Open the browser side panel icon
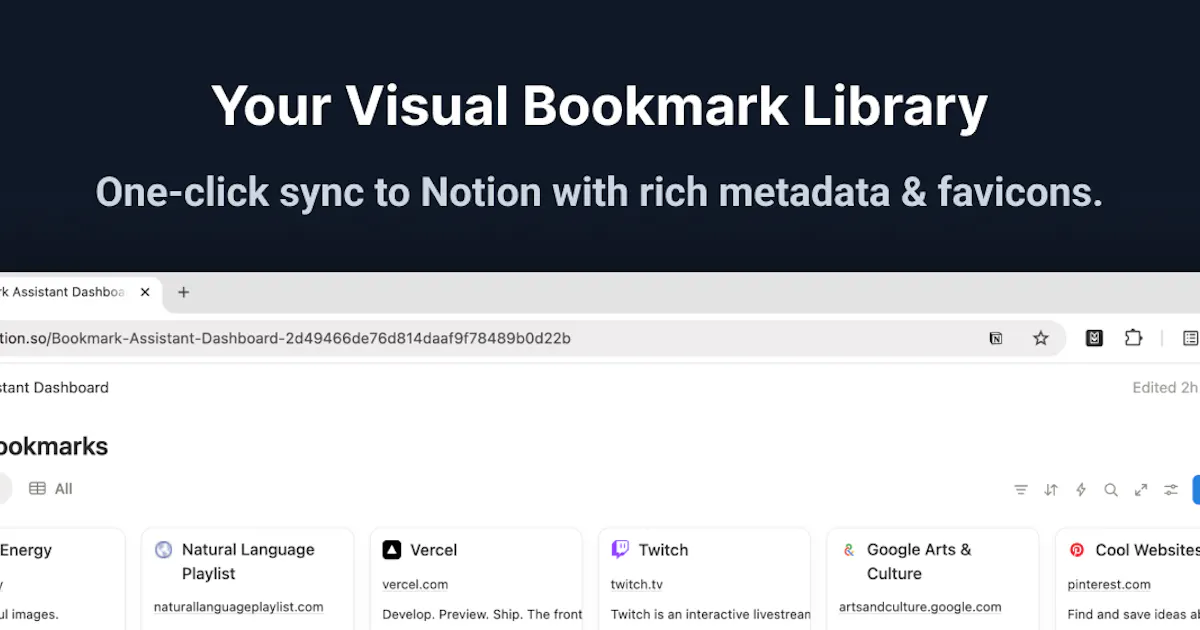 pyautogui.click(x=1190, y=338)
